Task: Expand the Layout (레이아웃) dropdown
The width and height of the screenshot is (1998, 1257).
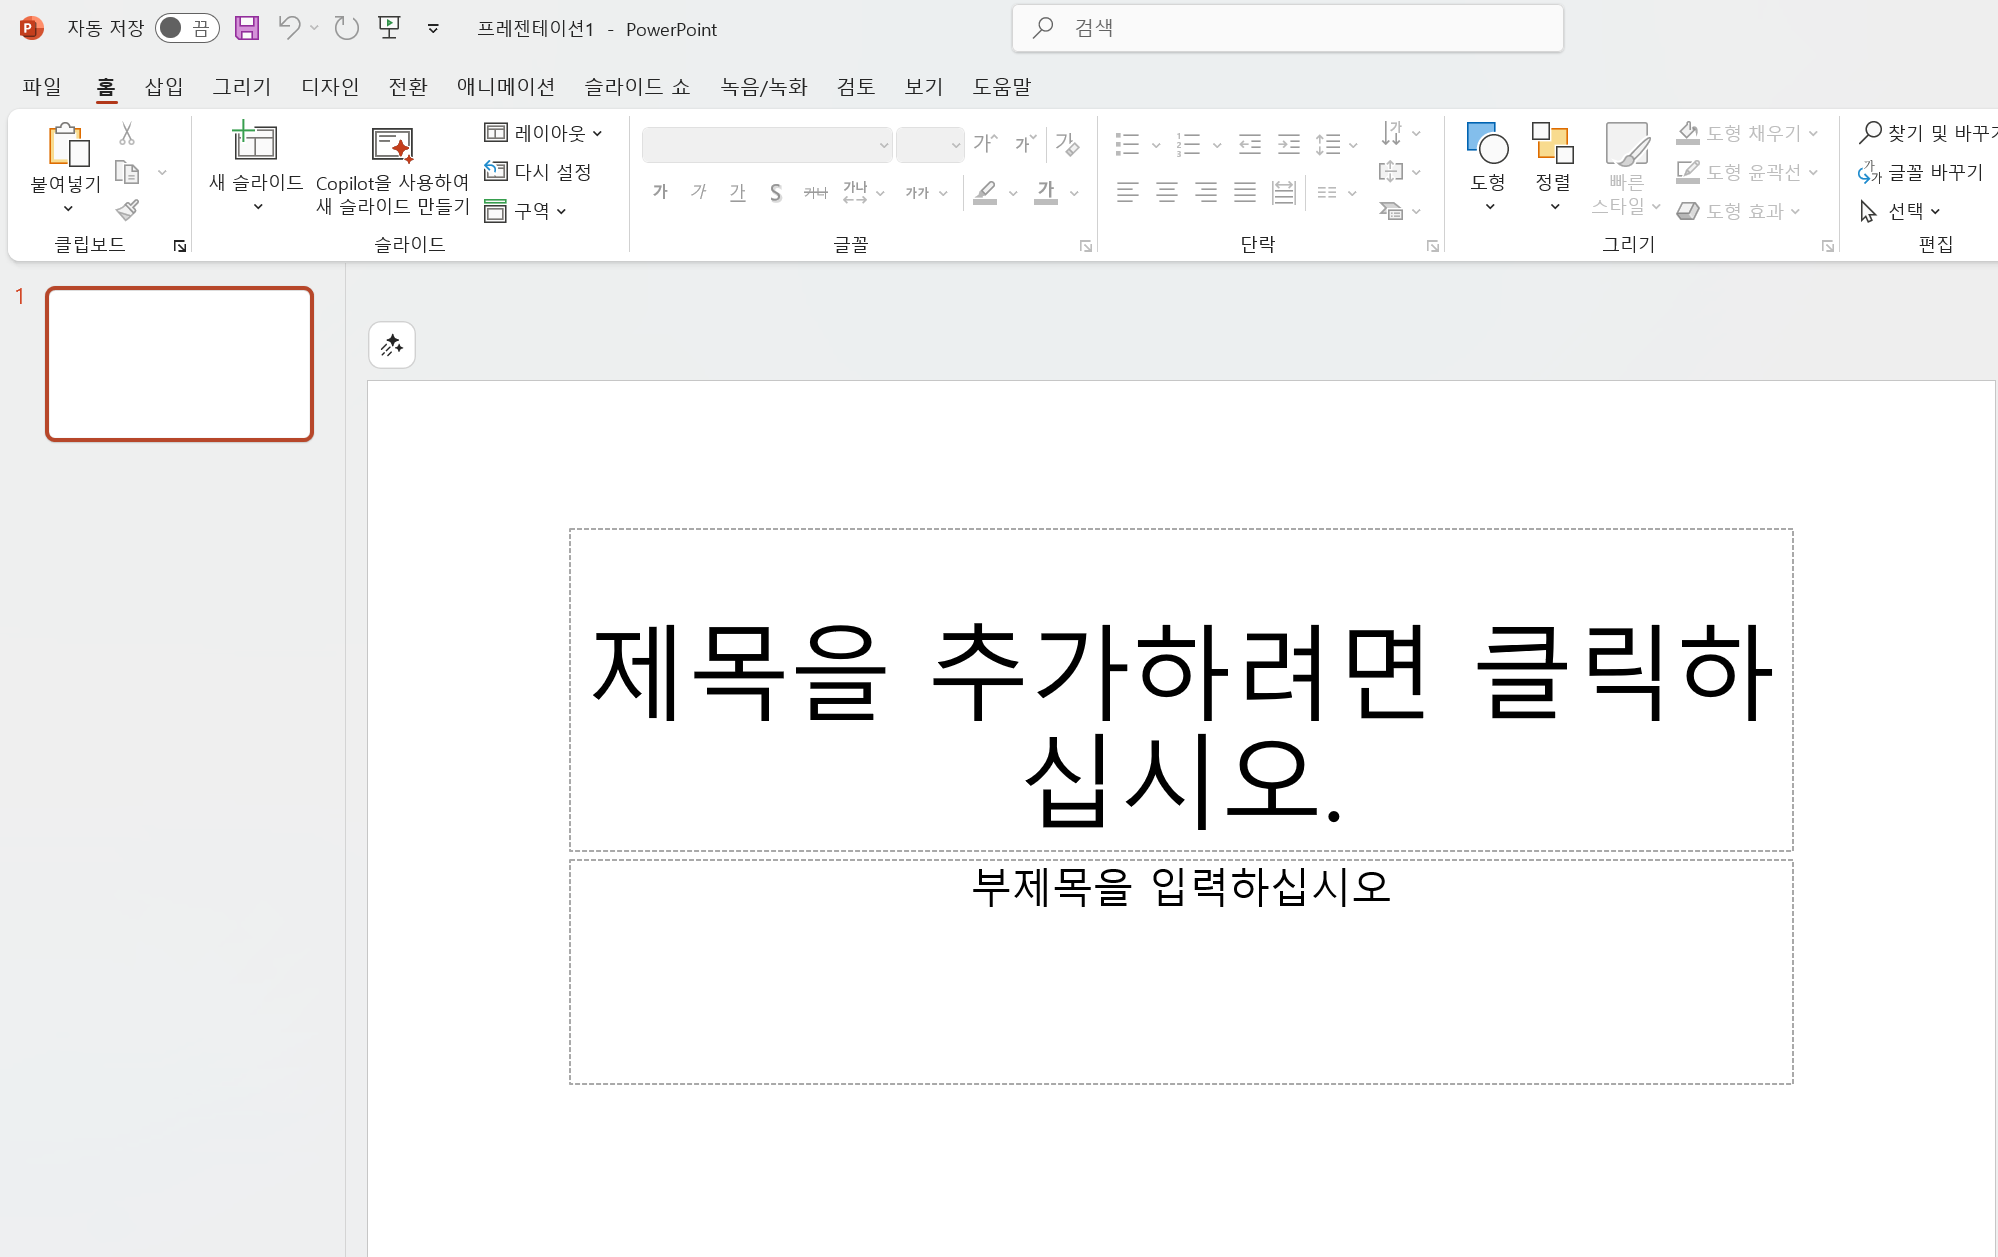Action: [544, 133]
